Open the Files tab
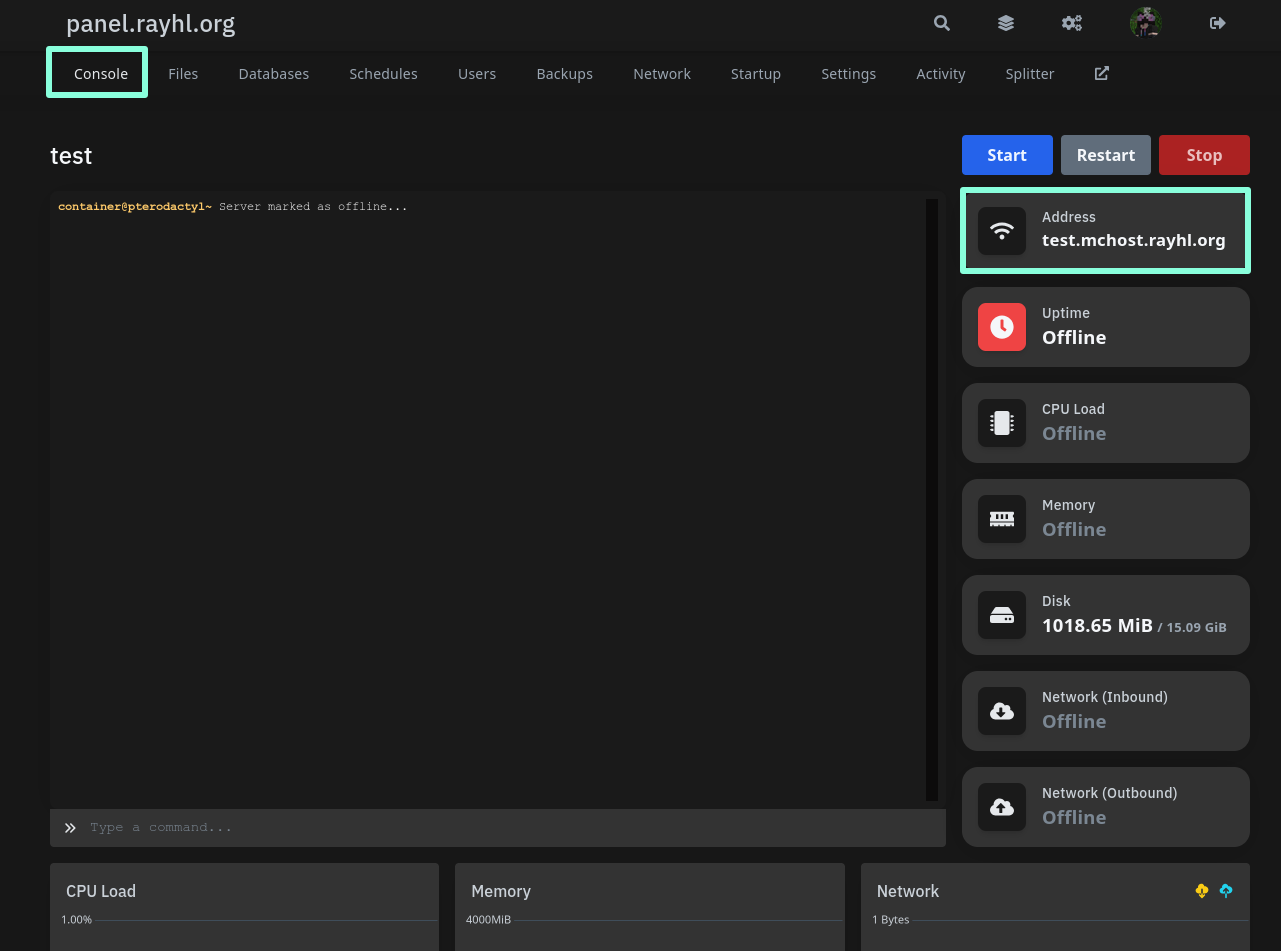 click(x=183, y=74)
